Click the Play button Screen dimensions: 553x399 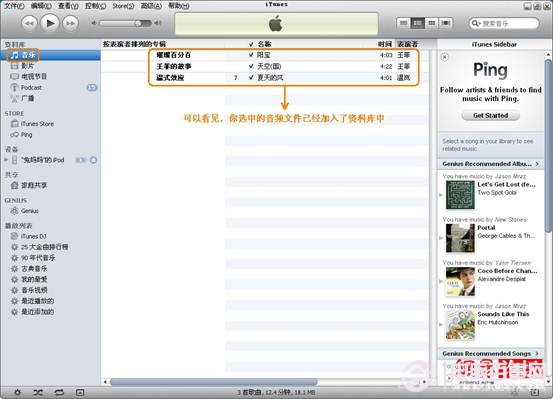click(50, 23)
